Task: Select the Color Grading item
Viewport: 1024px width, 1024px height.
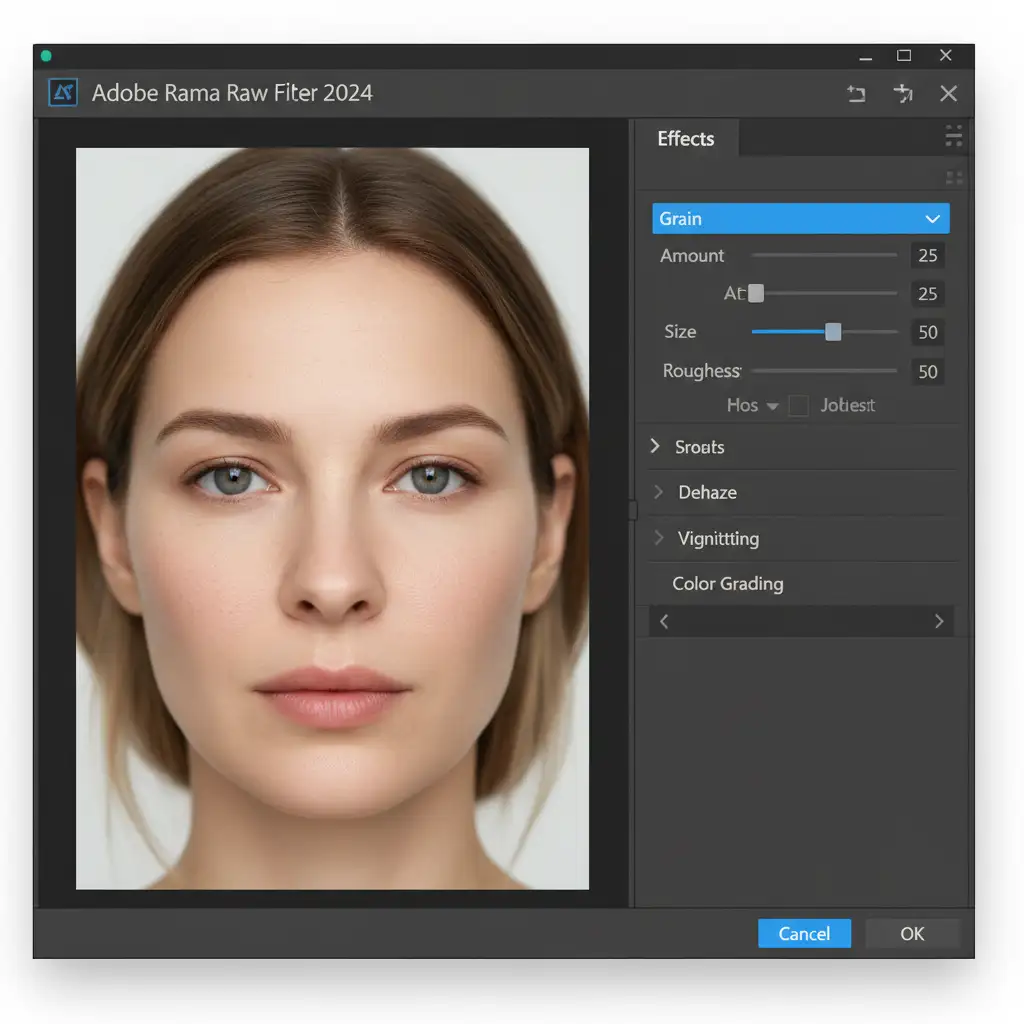Action: (x=727, y=584)
